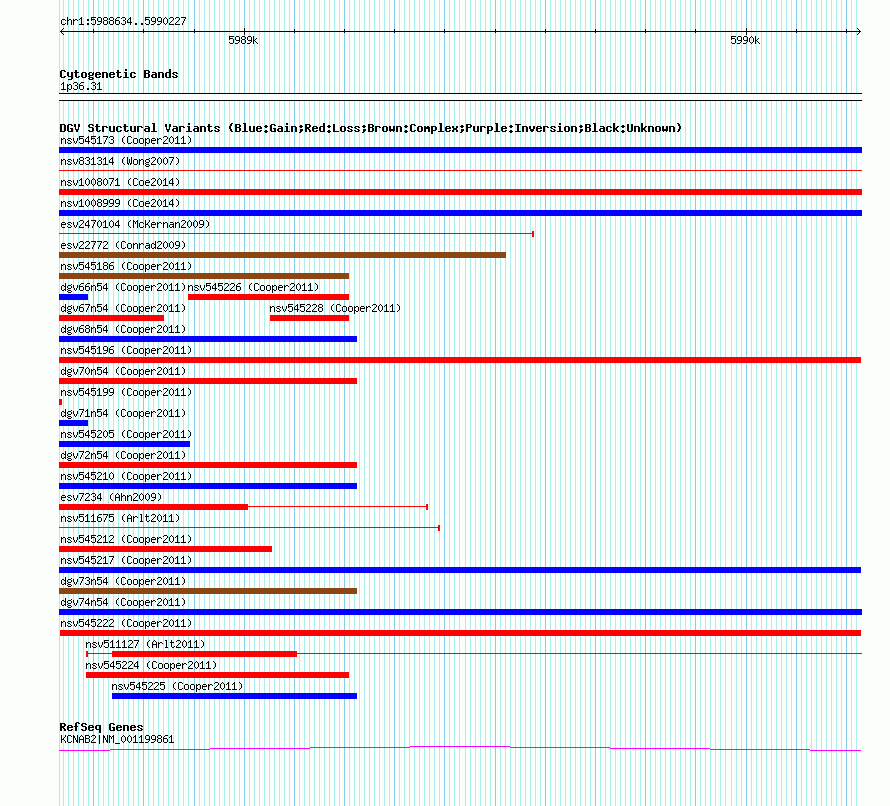Click the nsv545225 (Cooper2011) label
890x806 pixels.
coord(177,686)
